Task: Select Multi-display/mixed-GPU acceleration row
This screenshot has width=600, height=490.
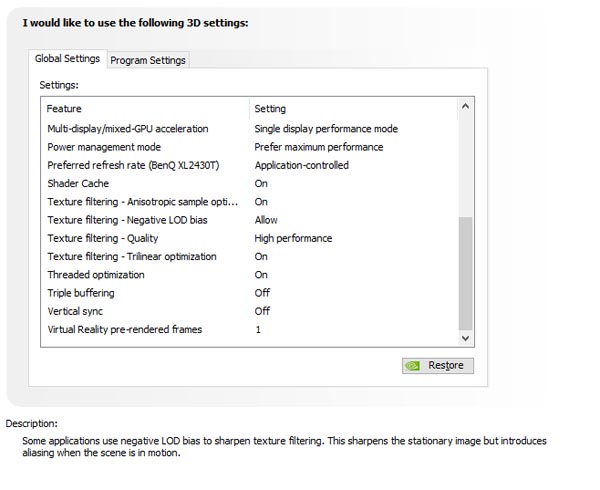Action: pyautogui.click(x=128, y=129)
